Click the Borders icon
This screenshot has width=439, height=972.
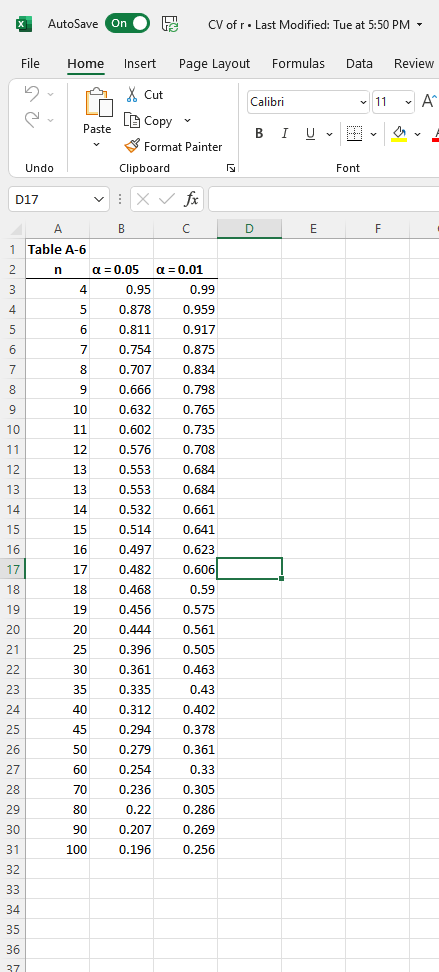pyautogui.click(x=354, y=133)
